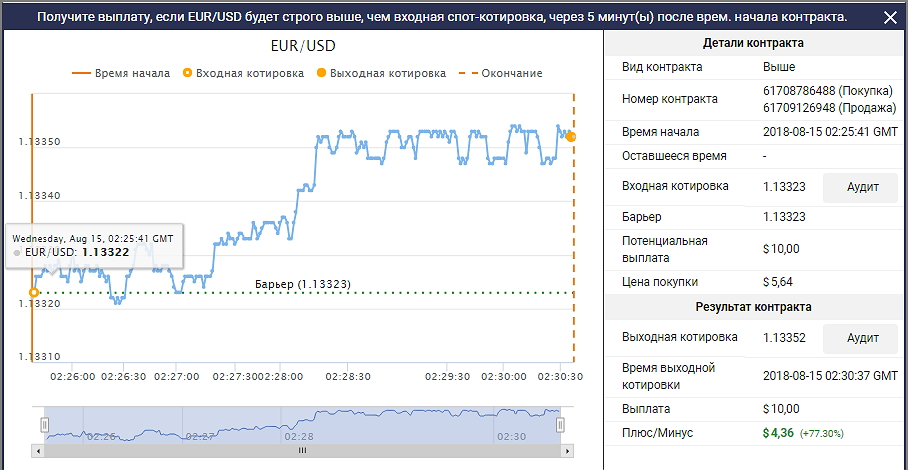Click the 02:28:30 time axis label
This screenshot has width=908, height=470.
click(347, 377)
